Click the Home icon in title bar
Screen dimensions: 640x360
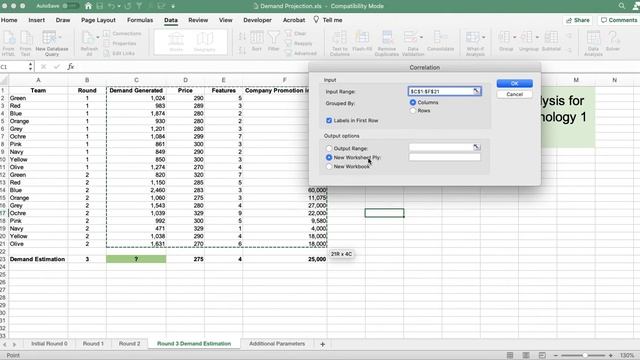pyautogui.click(x=88, y=6)
